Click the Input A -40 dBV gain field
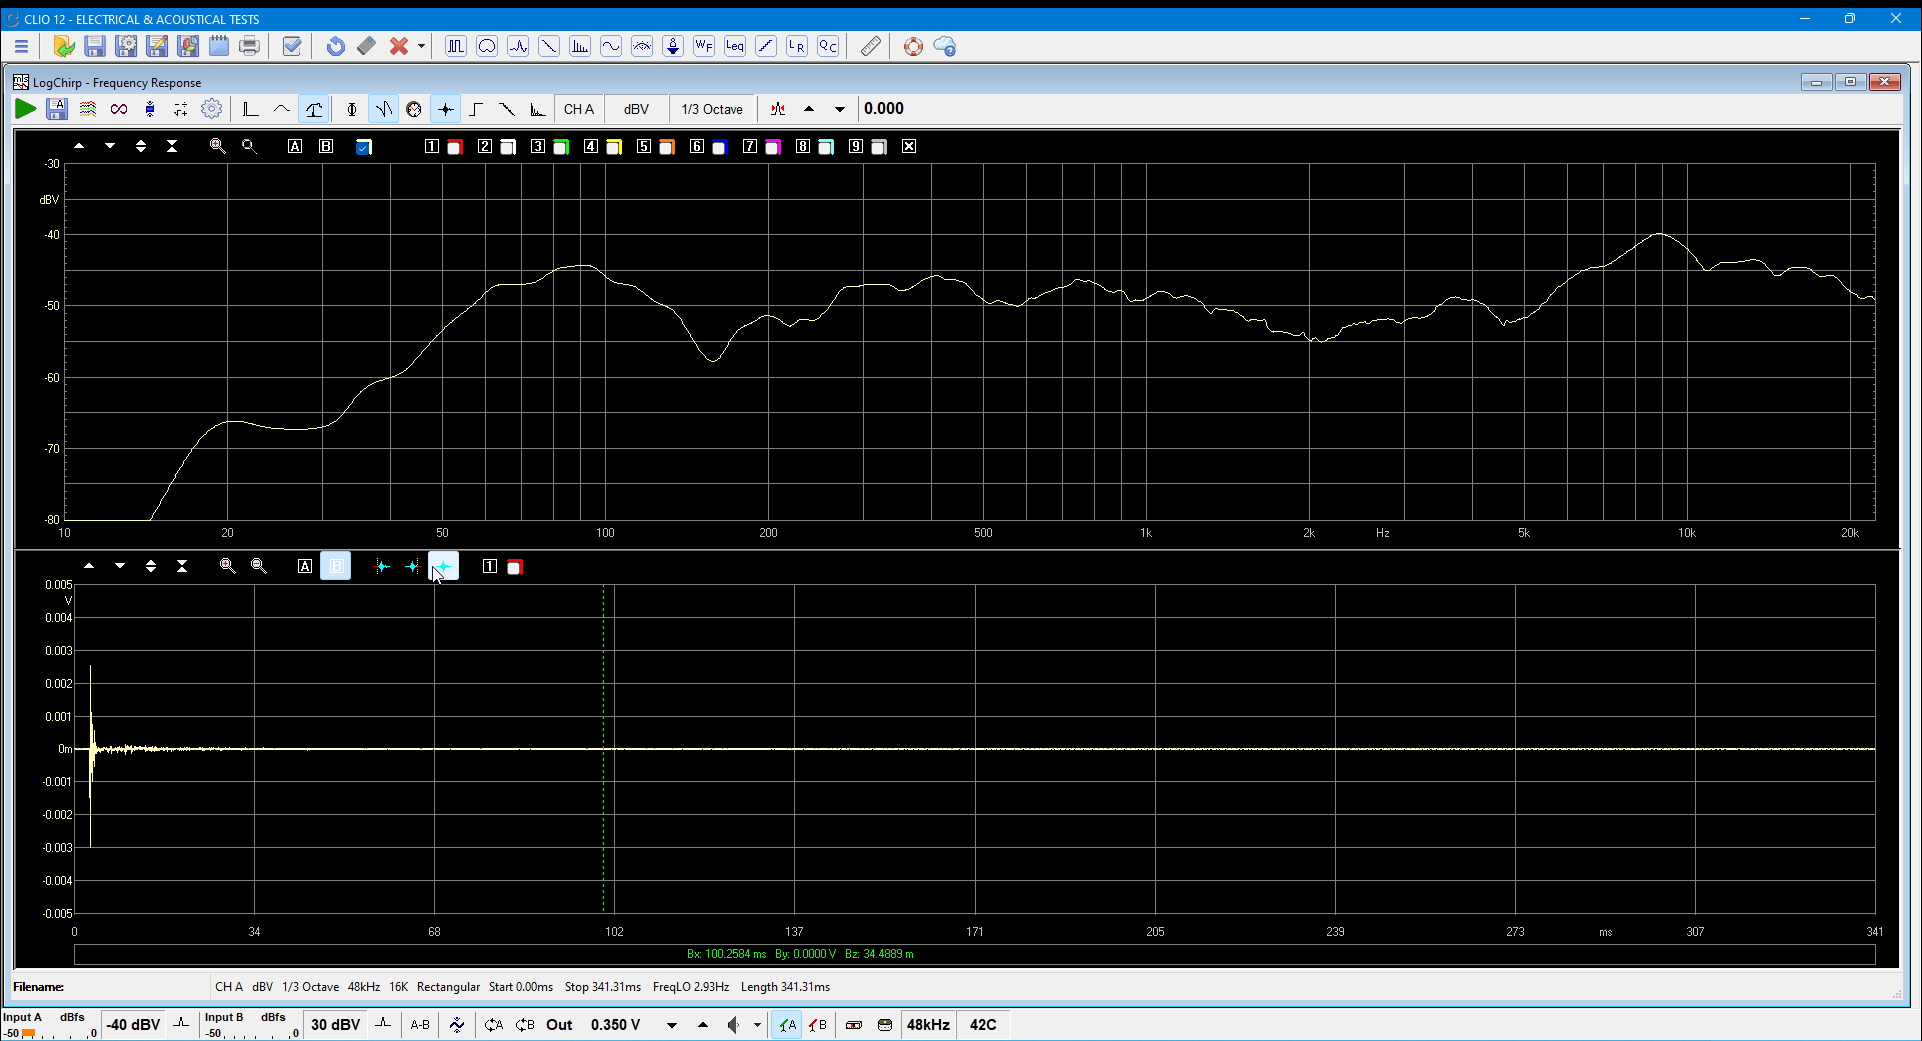Image resolution: width=1922 pixels, height=1041 pixels. pyautogui.click(x=133, y=1025)
